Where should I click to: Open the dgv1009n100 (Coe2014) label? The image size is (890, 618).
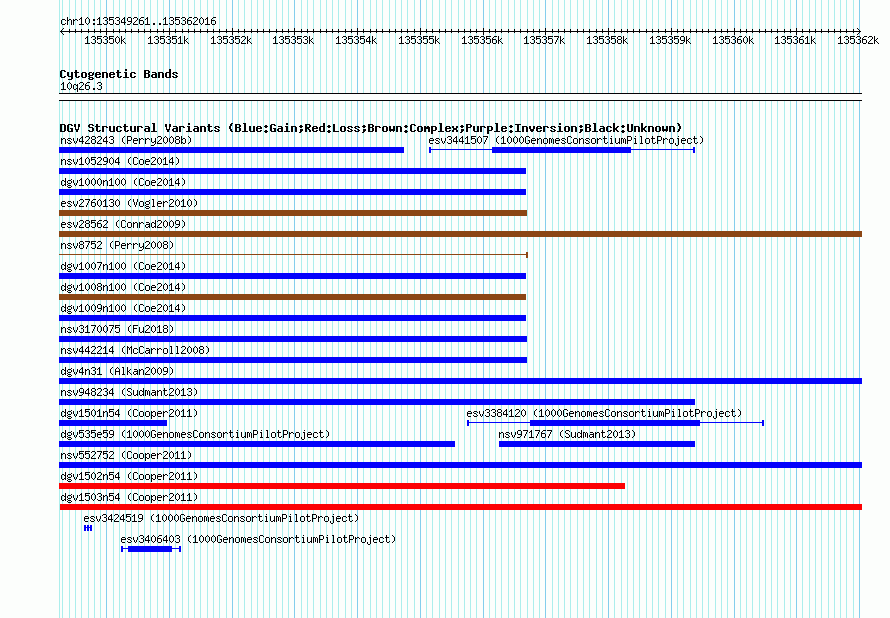tap(123, 308)
